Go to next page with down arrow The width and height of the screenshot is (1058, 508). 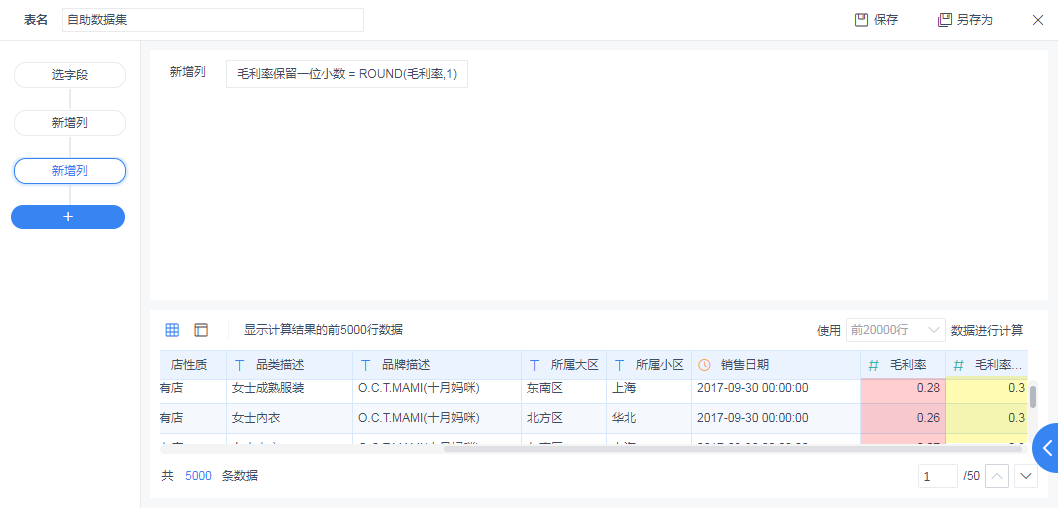click(x=1026, y=476)
